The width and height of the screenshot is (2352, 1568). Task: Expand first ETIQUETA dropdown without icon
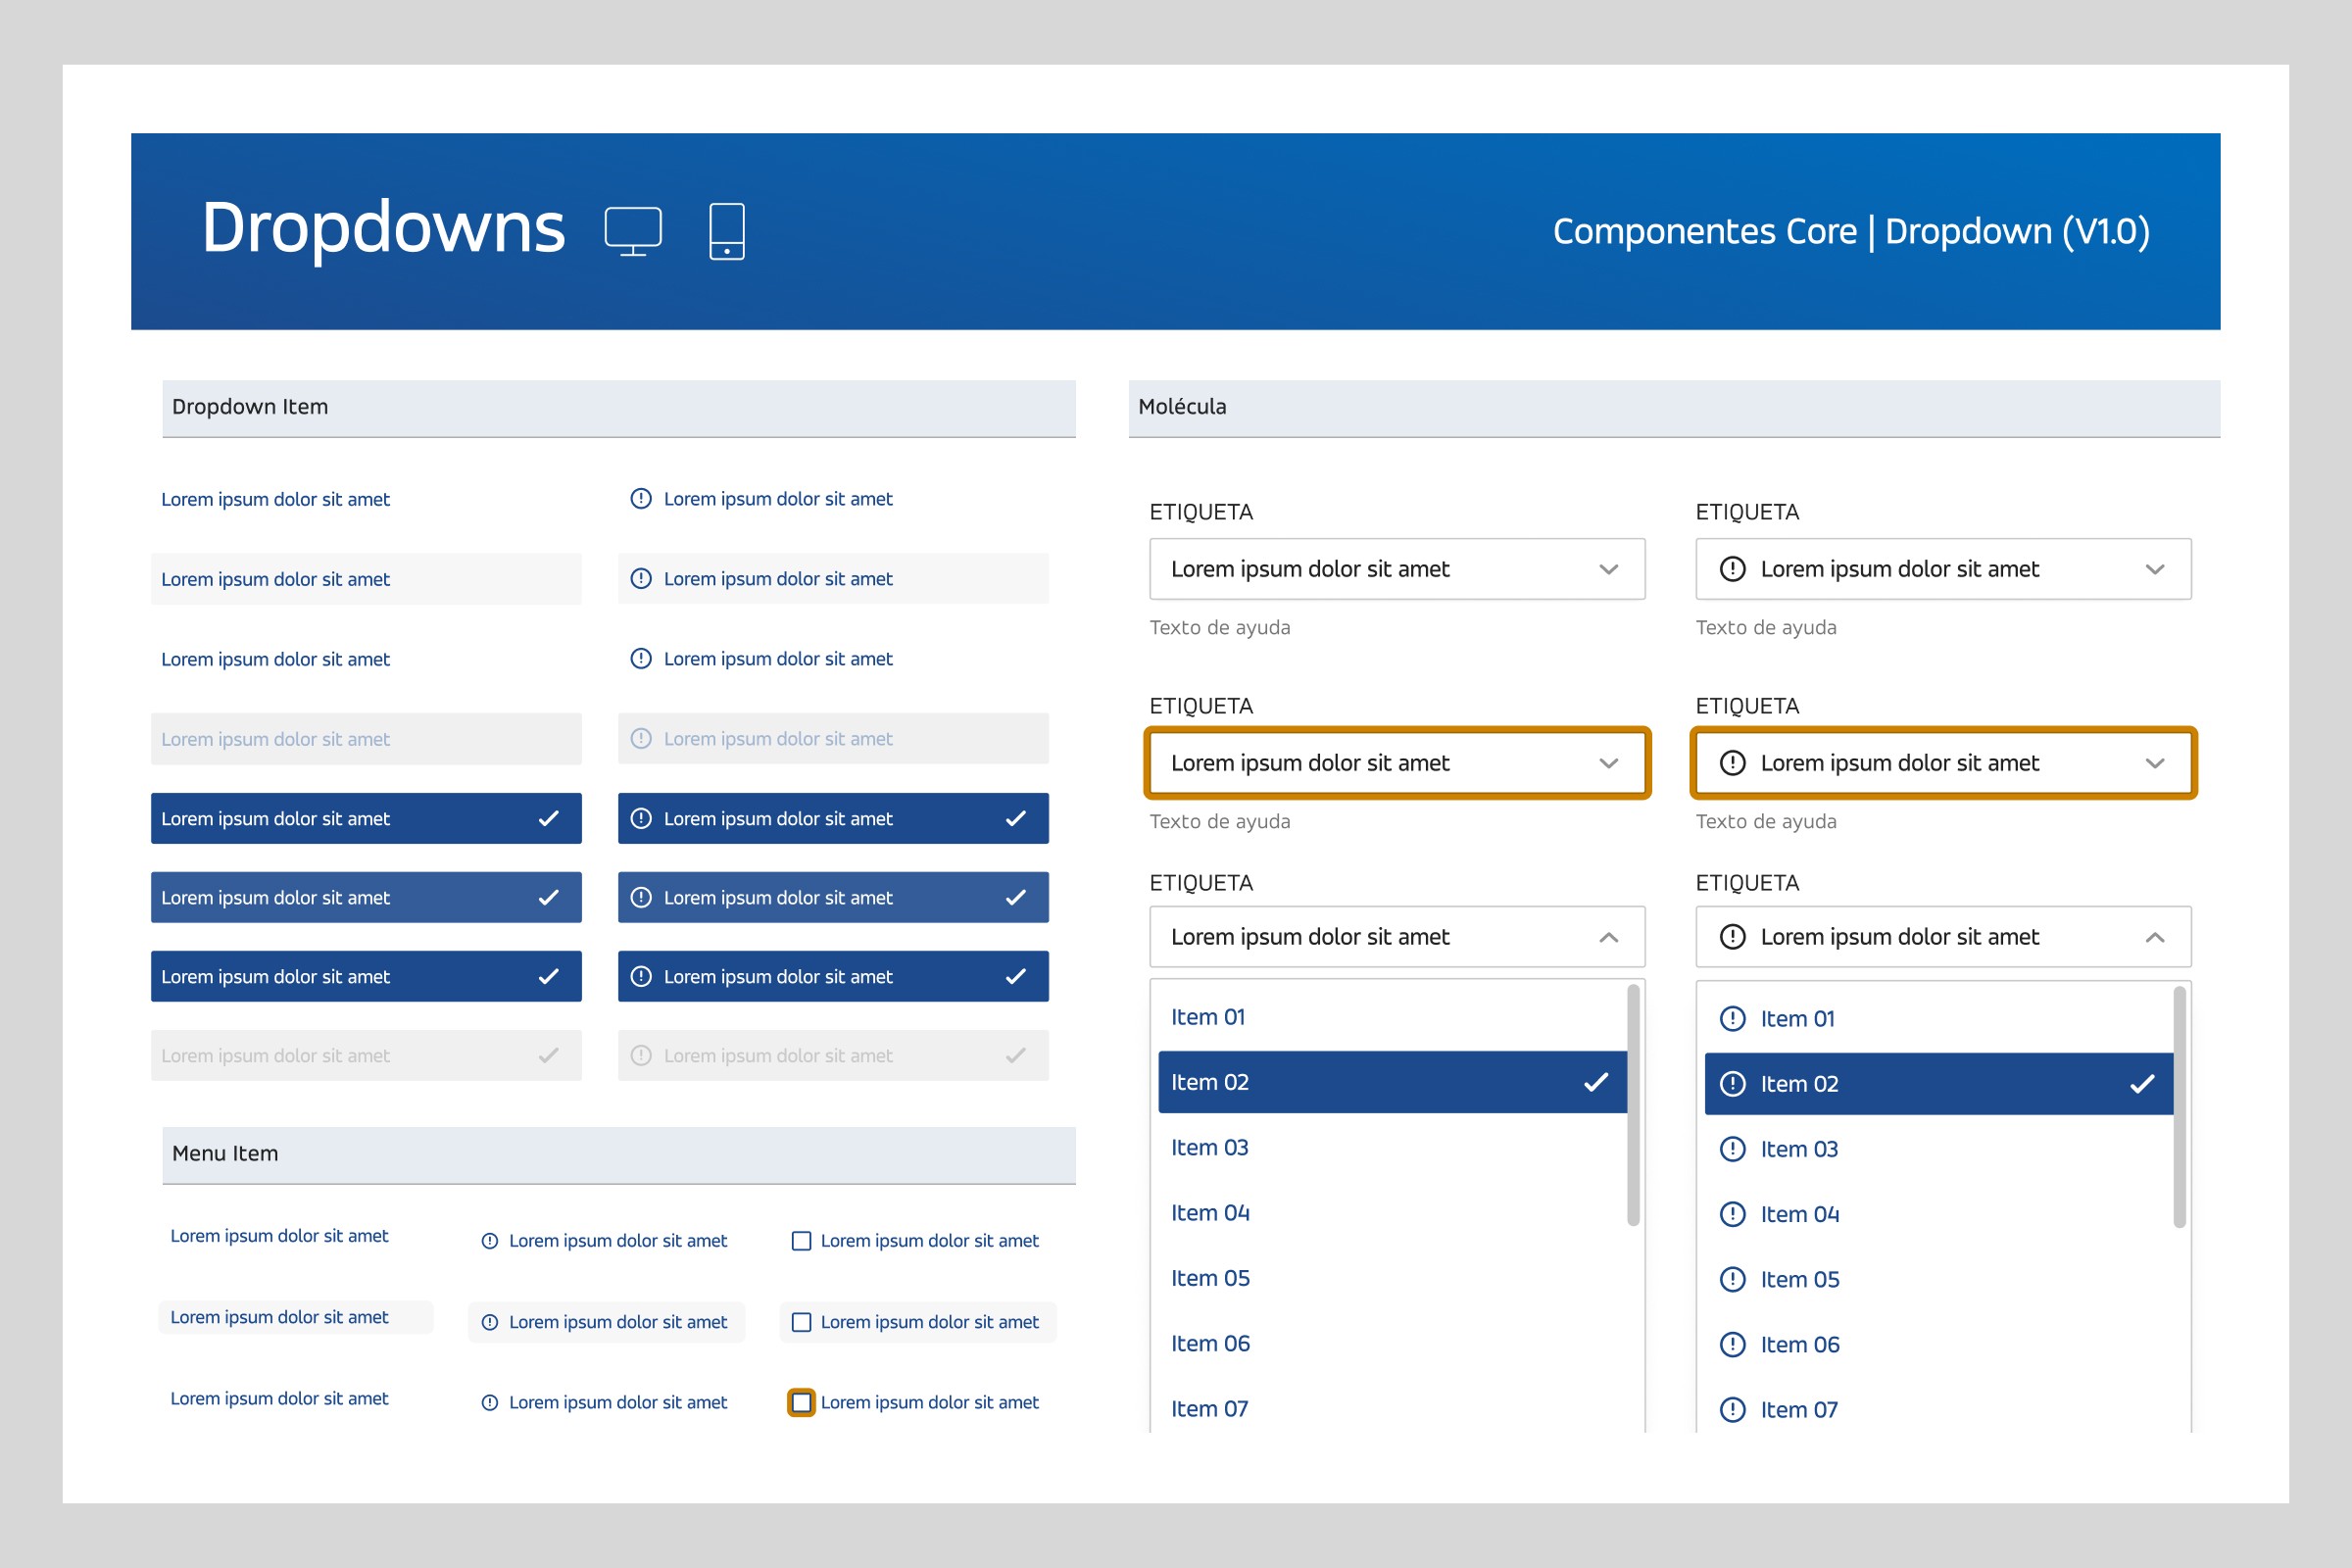pyautogui.click(x=1608, y=569)
